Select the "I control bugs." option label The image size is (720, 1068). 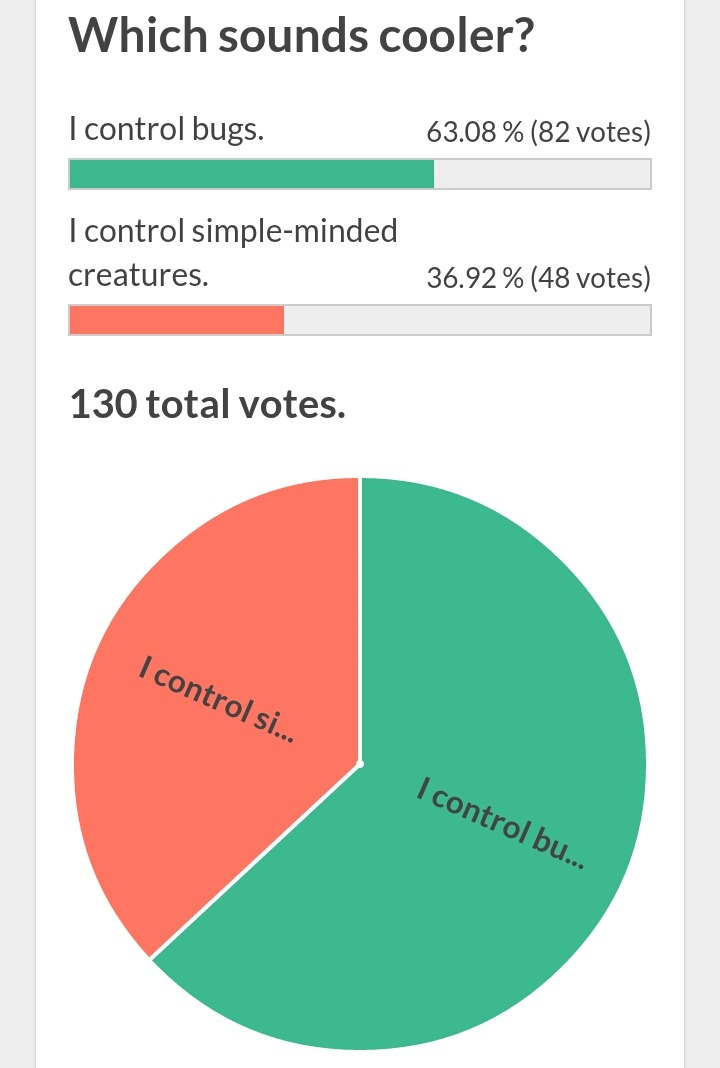[x=166, y=129]
